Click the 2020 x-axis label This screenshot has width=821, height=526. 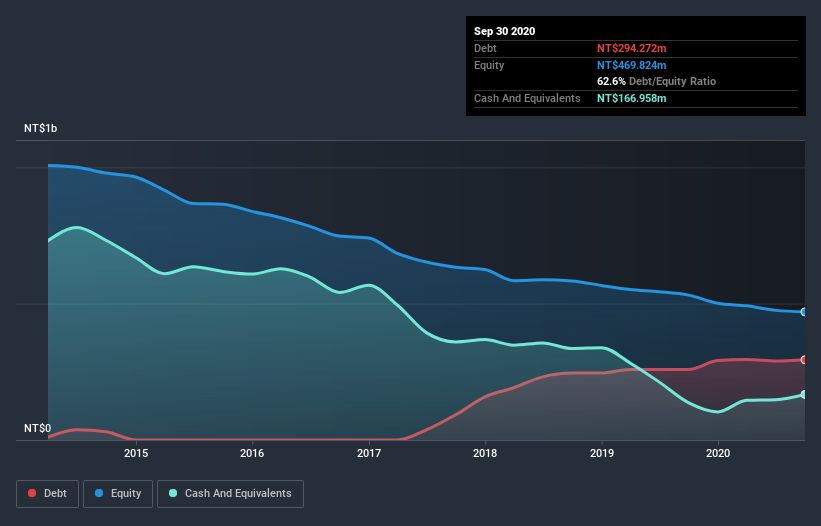[x=718, y=453]
